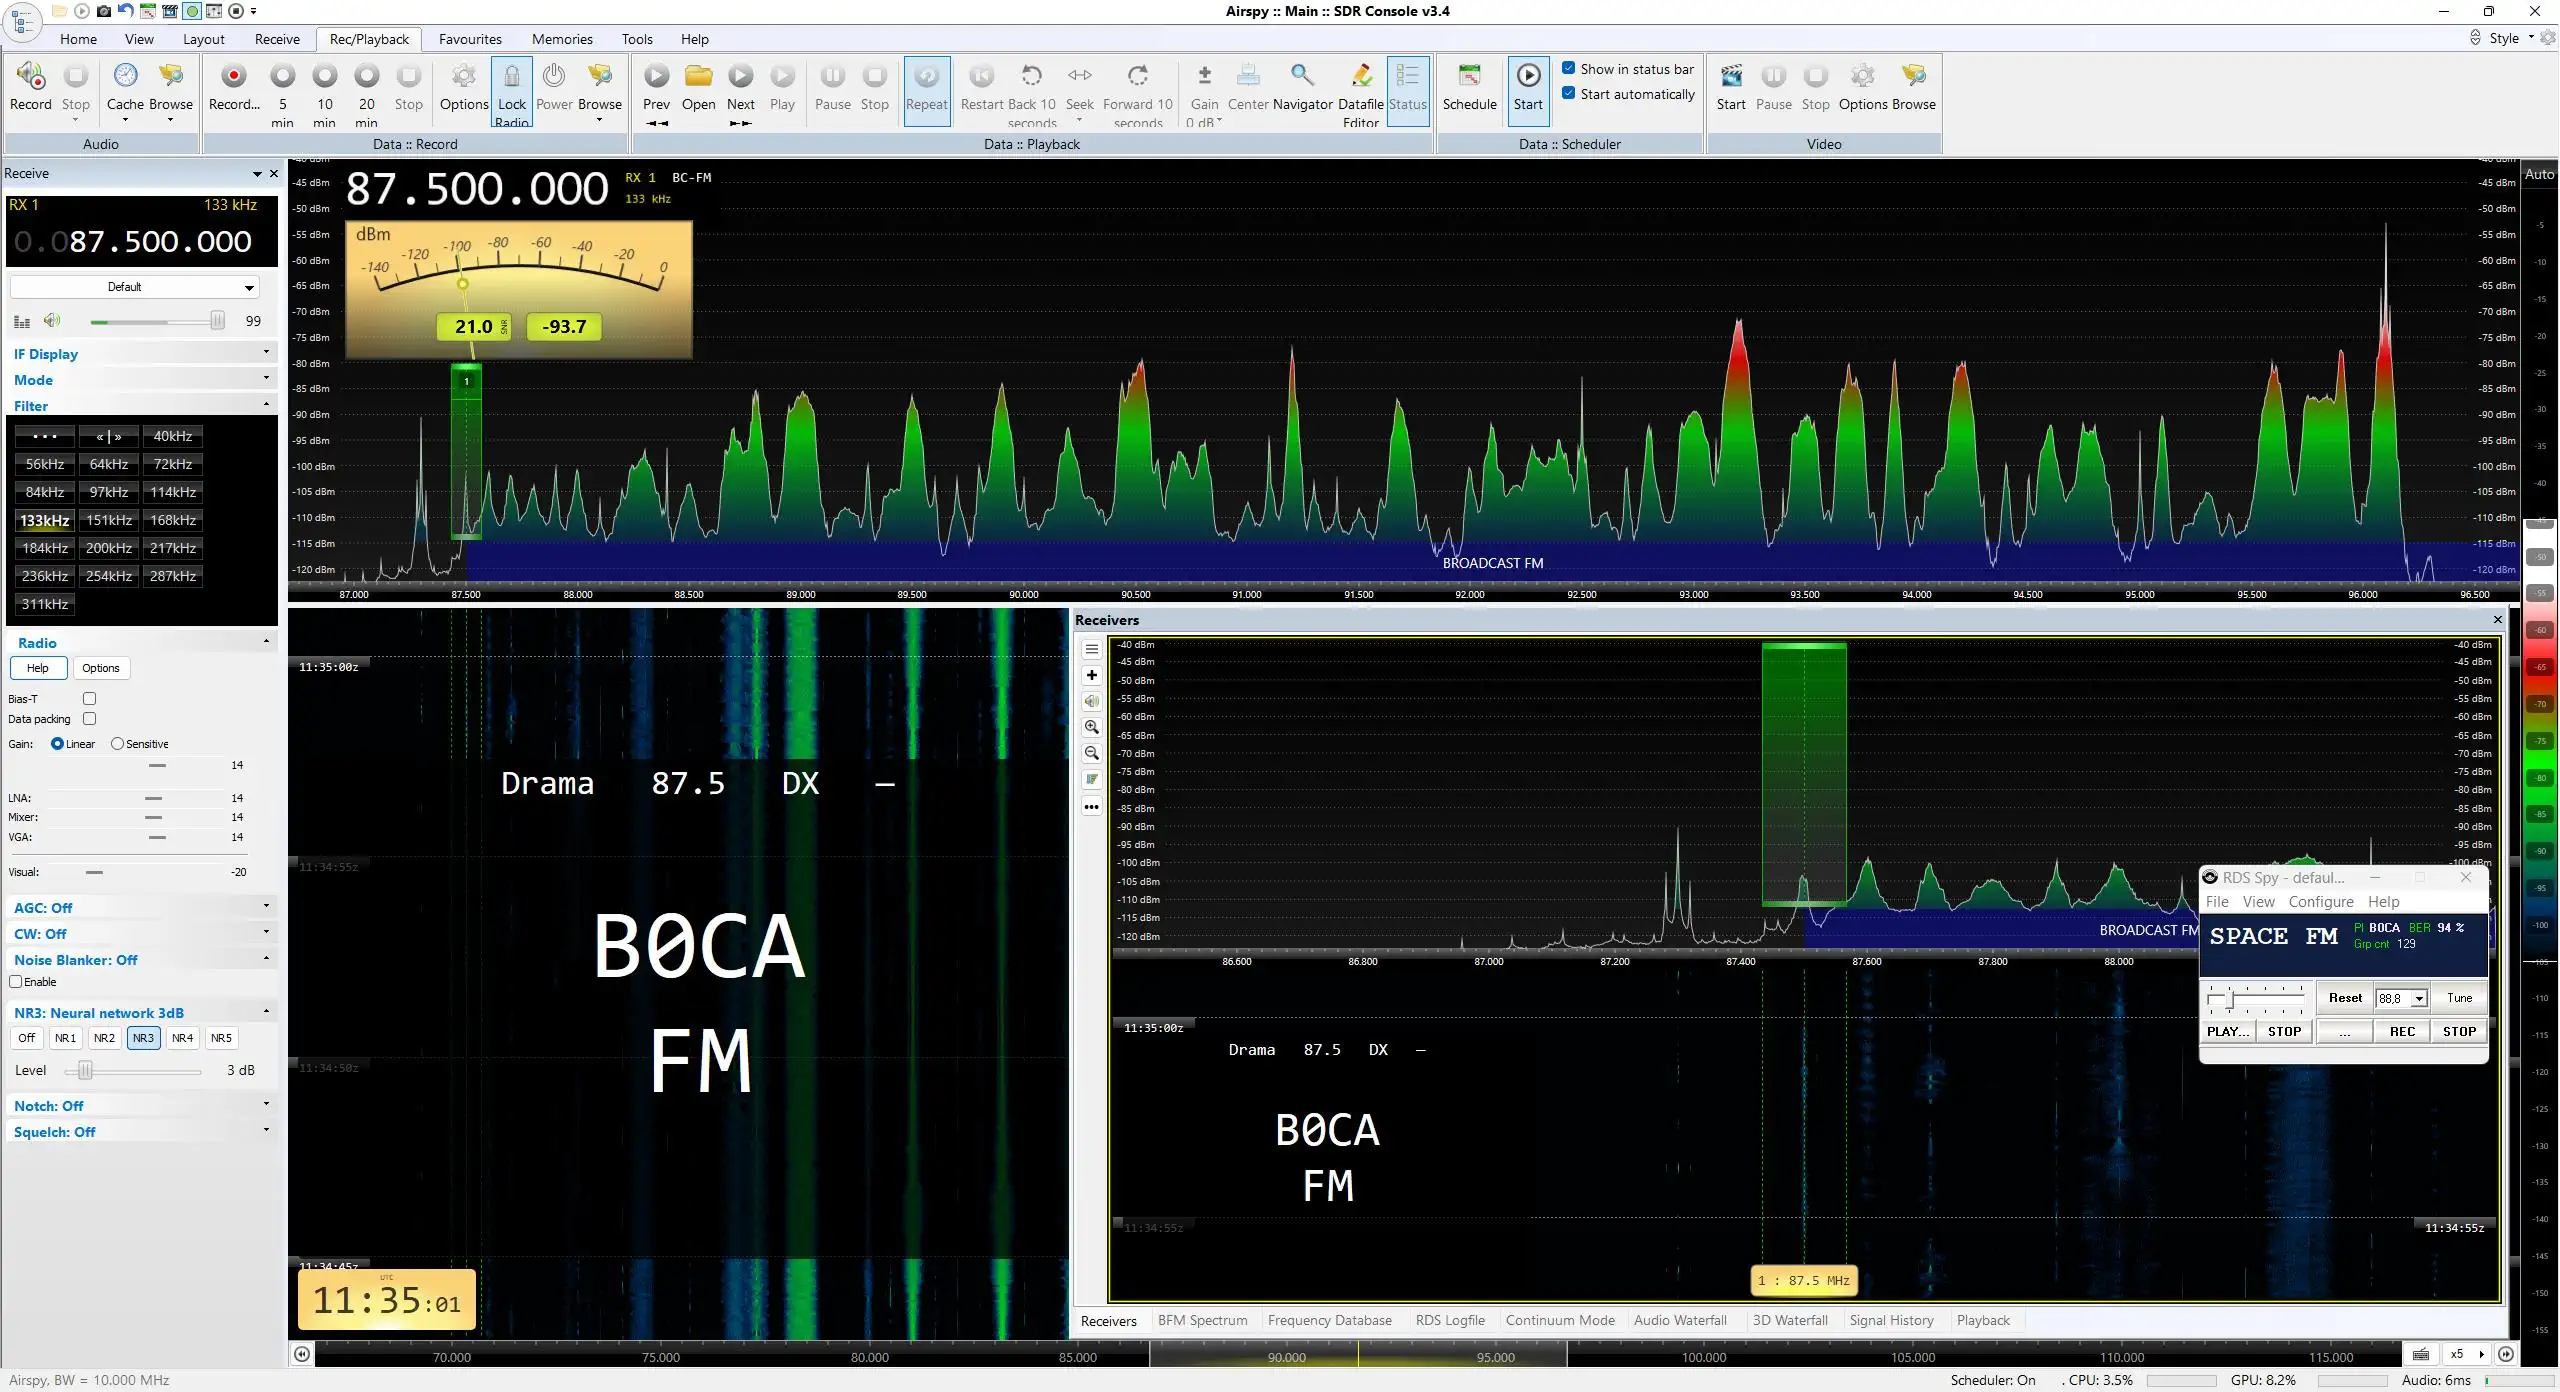This screenshot has height=1392, width=2560.
Task: Click REC in RDS Spy
Action: coord(2402,1031)
